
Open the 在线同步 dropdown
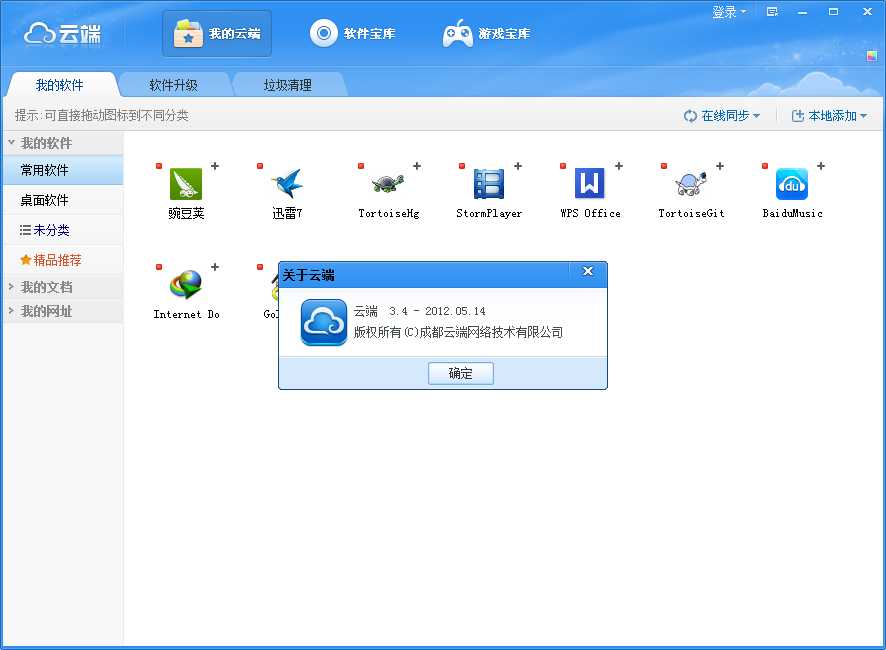click(722, 116)
